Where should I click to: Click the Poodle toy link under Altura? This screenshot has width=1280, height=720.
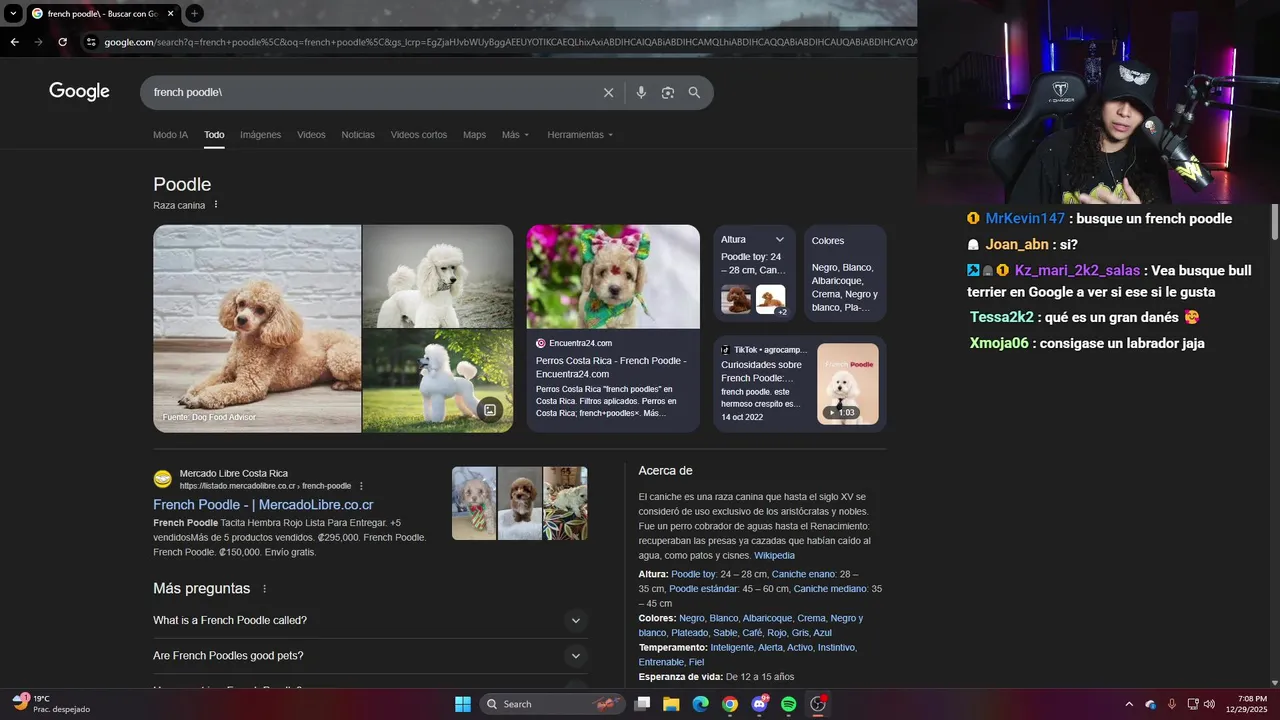(x=693, y=574)
